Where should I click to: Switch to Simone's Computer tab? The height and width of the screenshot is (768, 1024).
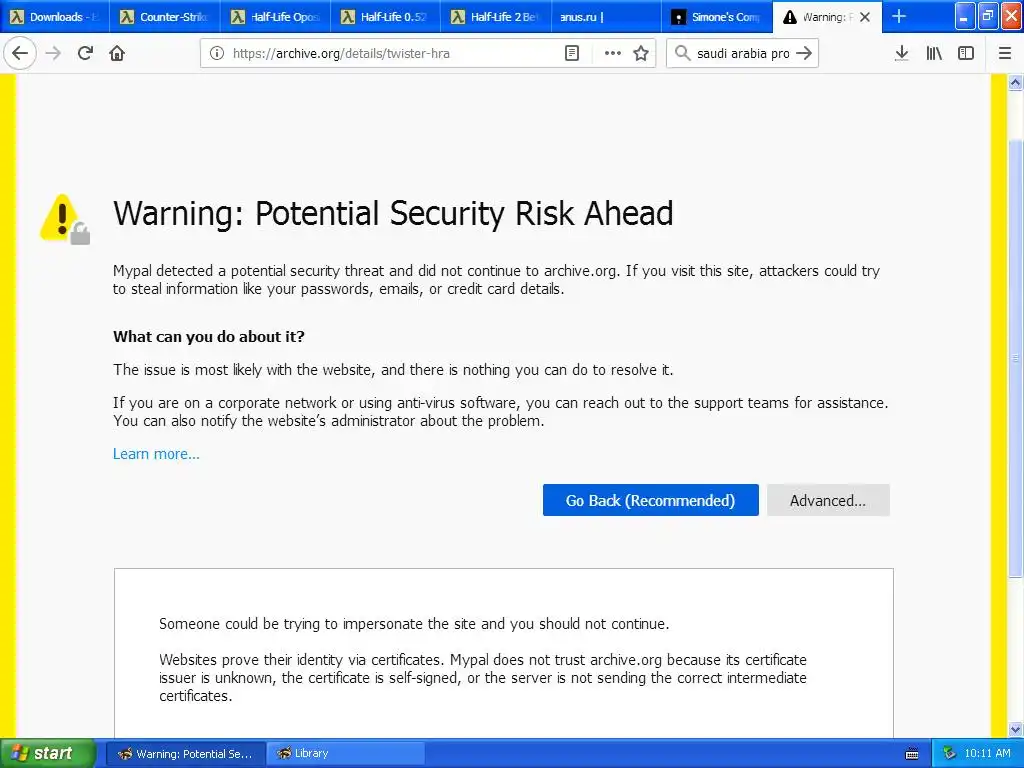(716, 17)
